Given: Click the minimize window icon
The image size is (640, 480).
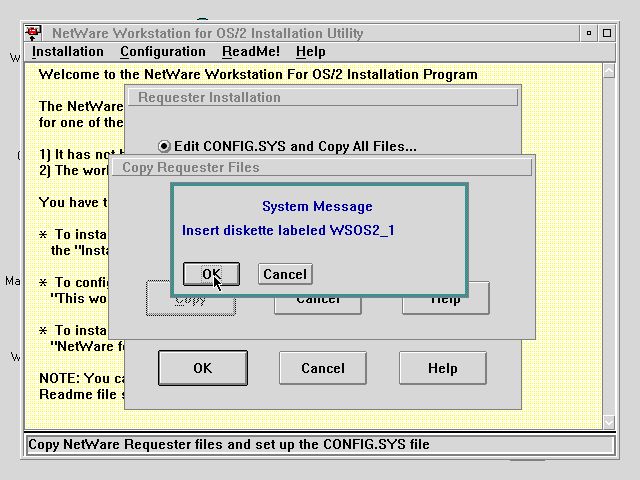Looking at the screenshot, I should (x=584, y=33).
